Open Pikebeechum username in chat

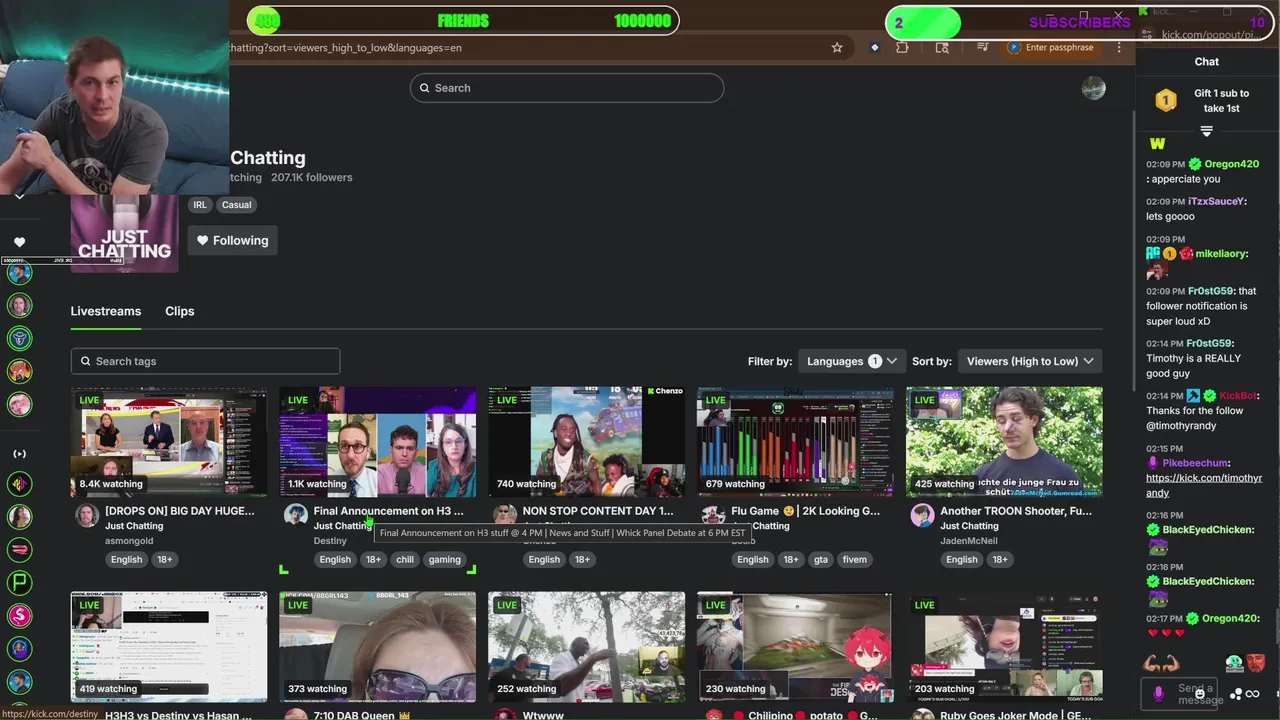pos(1195,463)
